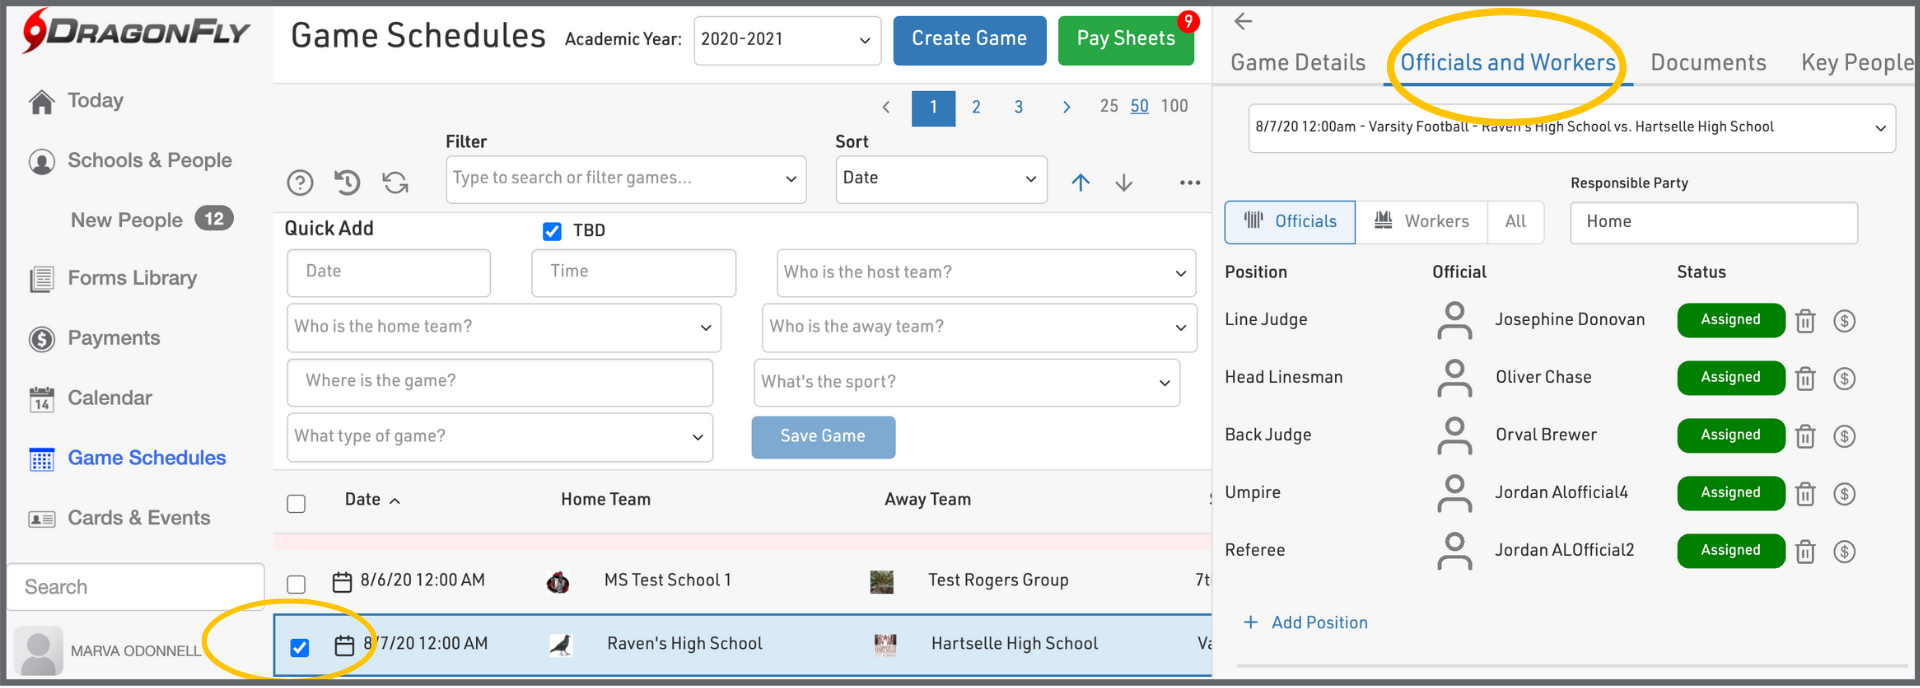Click the sidebar Search field
Image resolution: width=1920 pixels, height=688 pixels.
pos(135,587)
